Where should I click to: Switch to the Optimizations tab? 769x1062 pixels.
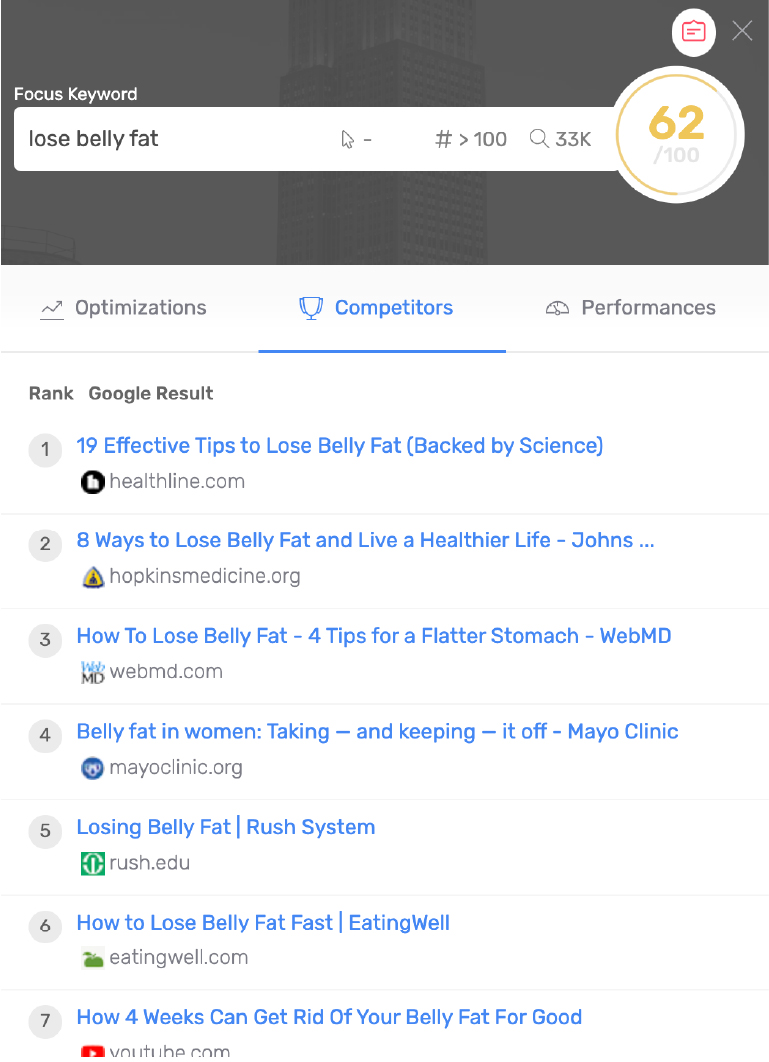(123, 308)
